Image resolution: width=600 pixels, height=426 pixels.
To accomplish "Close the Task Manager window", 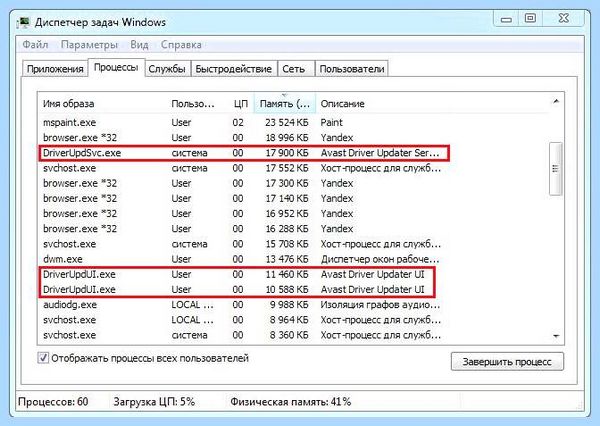I will pyautogui.click(x=563, y=18).
